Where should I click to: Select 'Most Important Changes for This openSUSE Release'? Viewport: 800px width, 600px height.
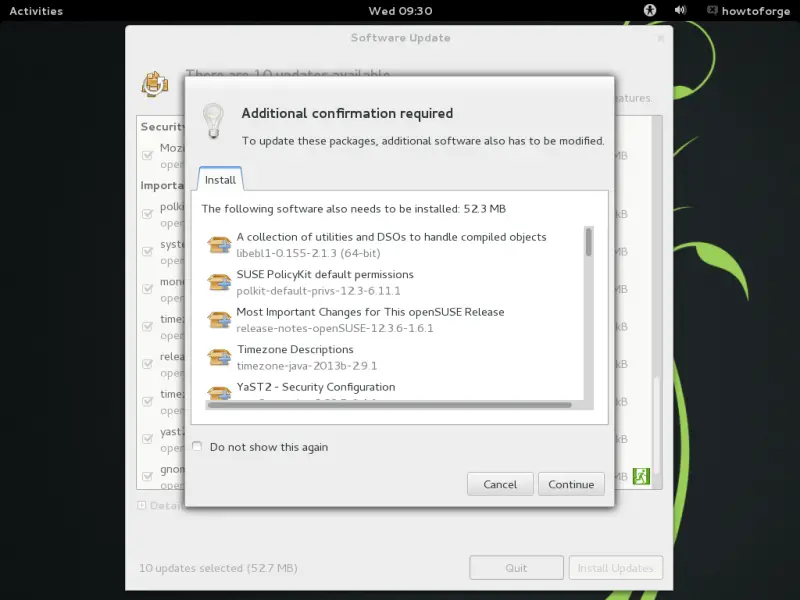(x=394, y=319)
